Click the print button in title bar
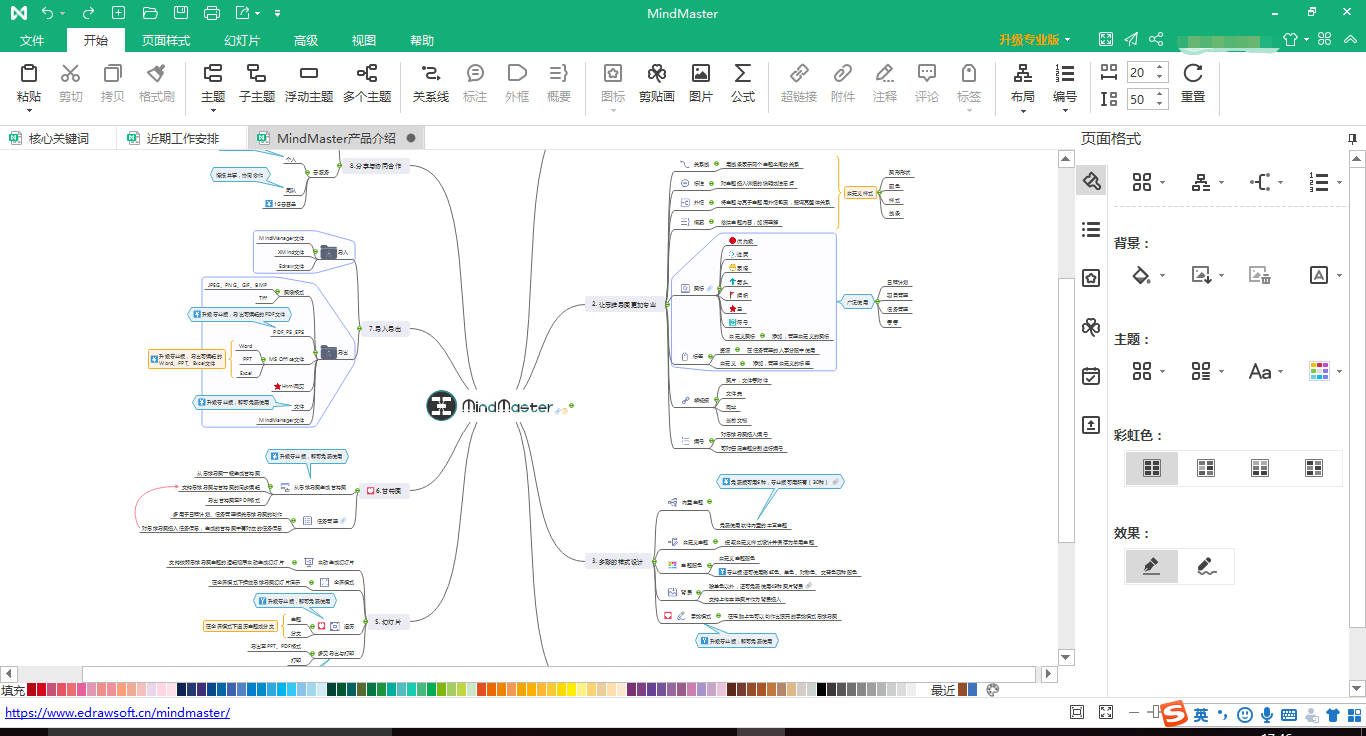Viewport: 1366px width, 736px height. coord(211,13)
